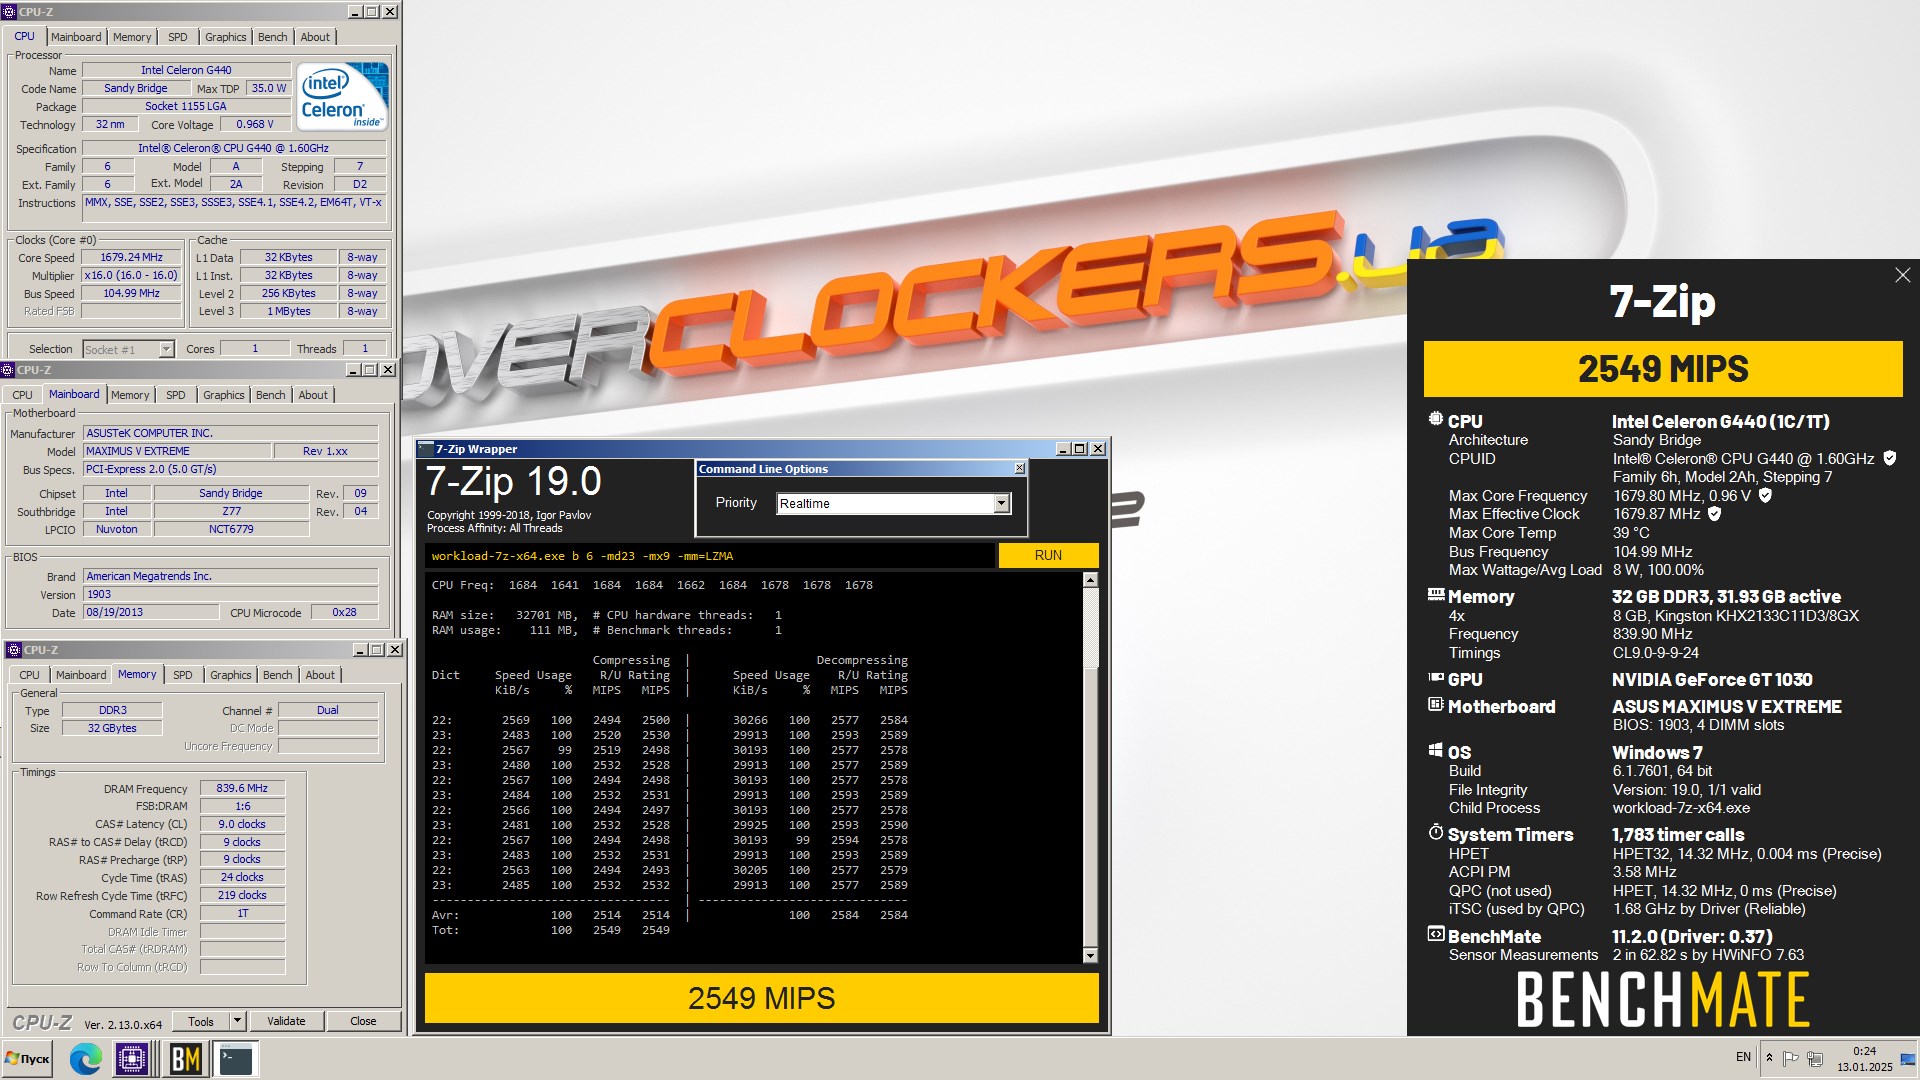Click the Multiplier value x16.0 (16.0 - 16.0)
Screen dimensions: 1920x1080
click(x=131, y=275)
